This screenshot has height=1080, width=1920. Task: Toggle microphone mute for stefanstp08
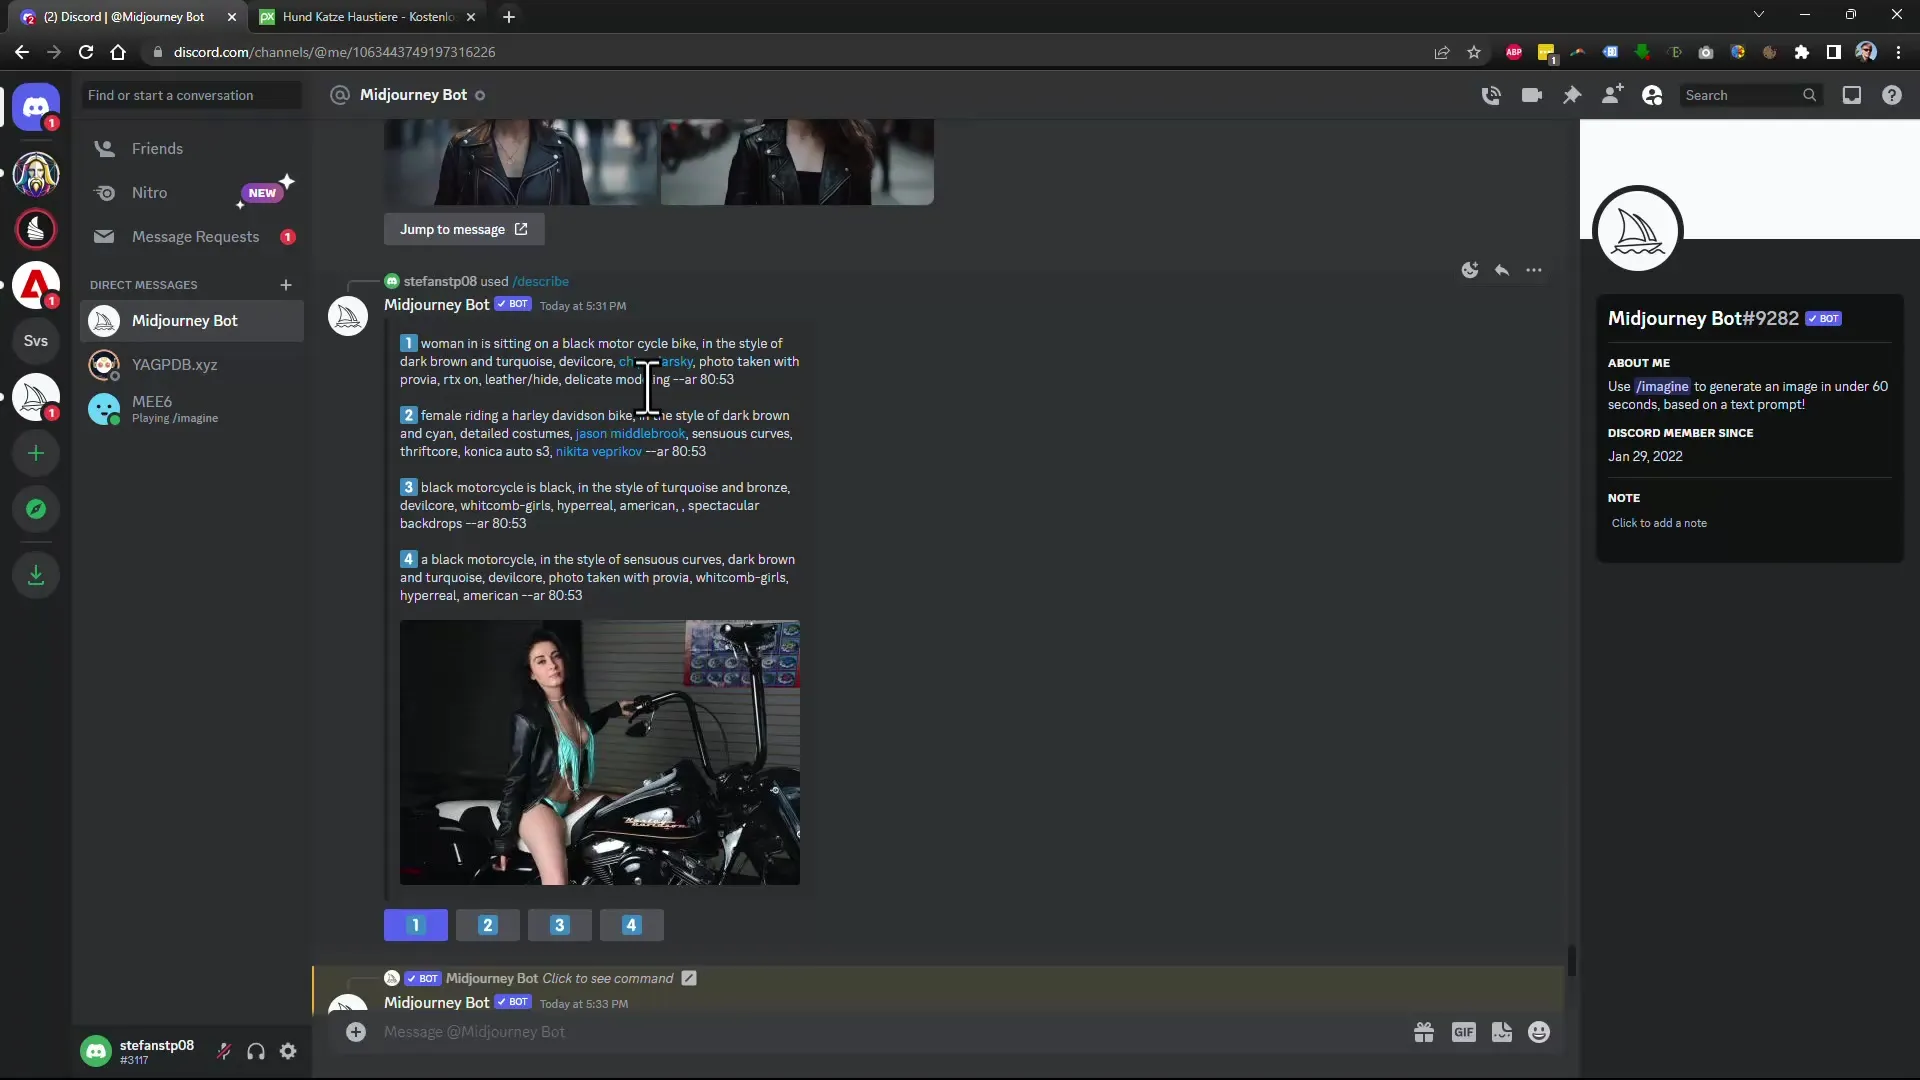pyautogui.click(x=224, y=1051)
